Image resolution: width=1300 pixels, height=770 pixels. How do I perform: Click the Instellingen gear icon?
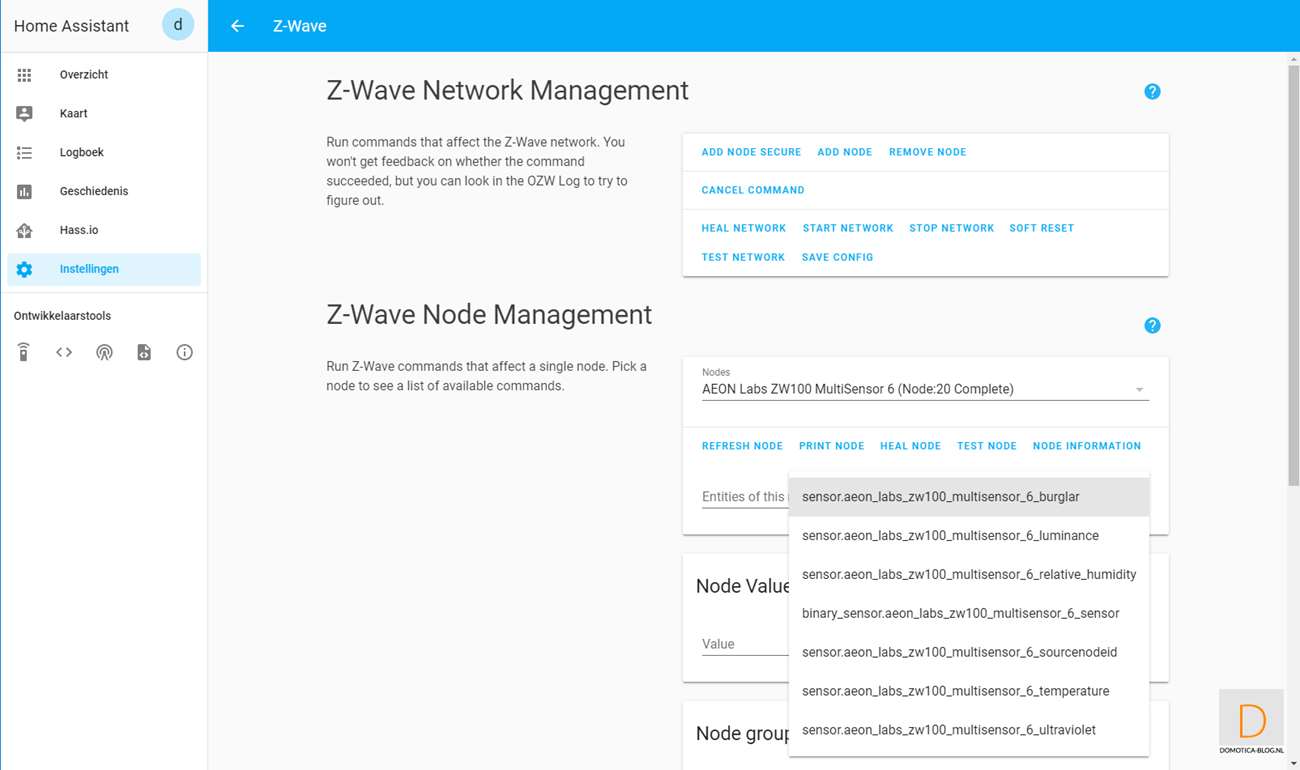(24, 269)
